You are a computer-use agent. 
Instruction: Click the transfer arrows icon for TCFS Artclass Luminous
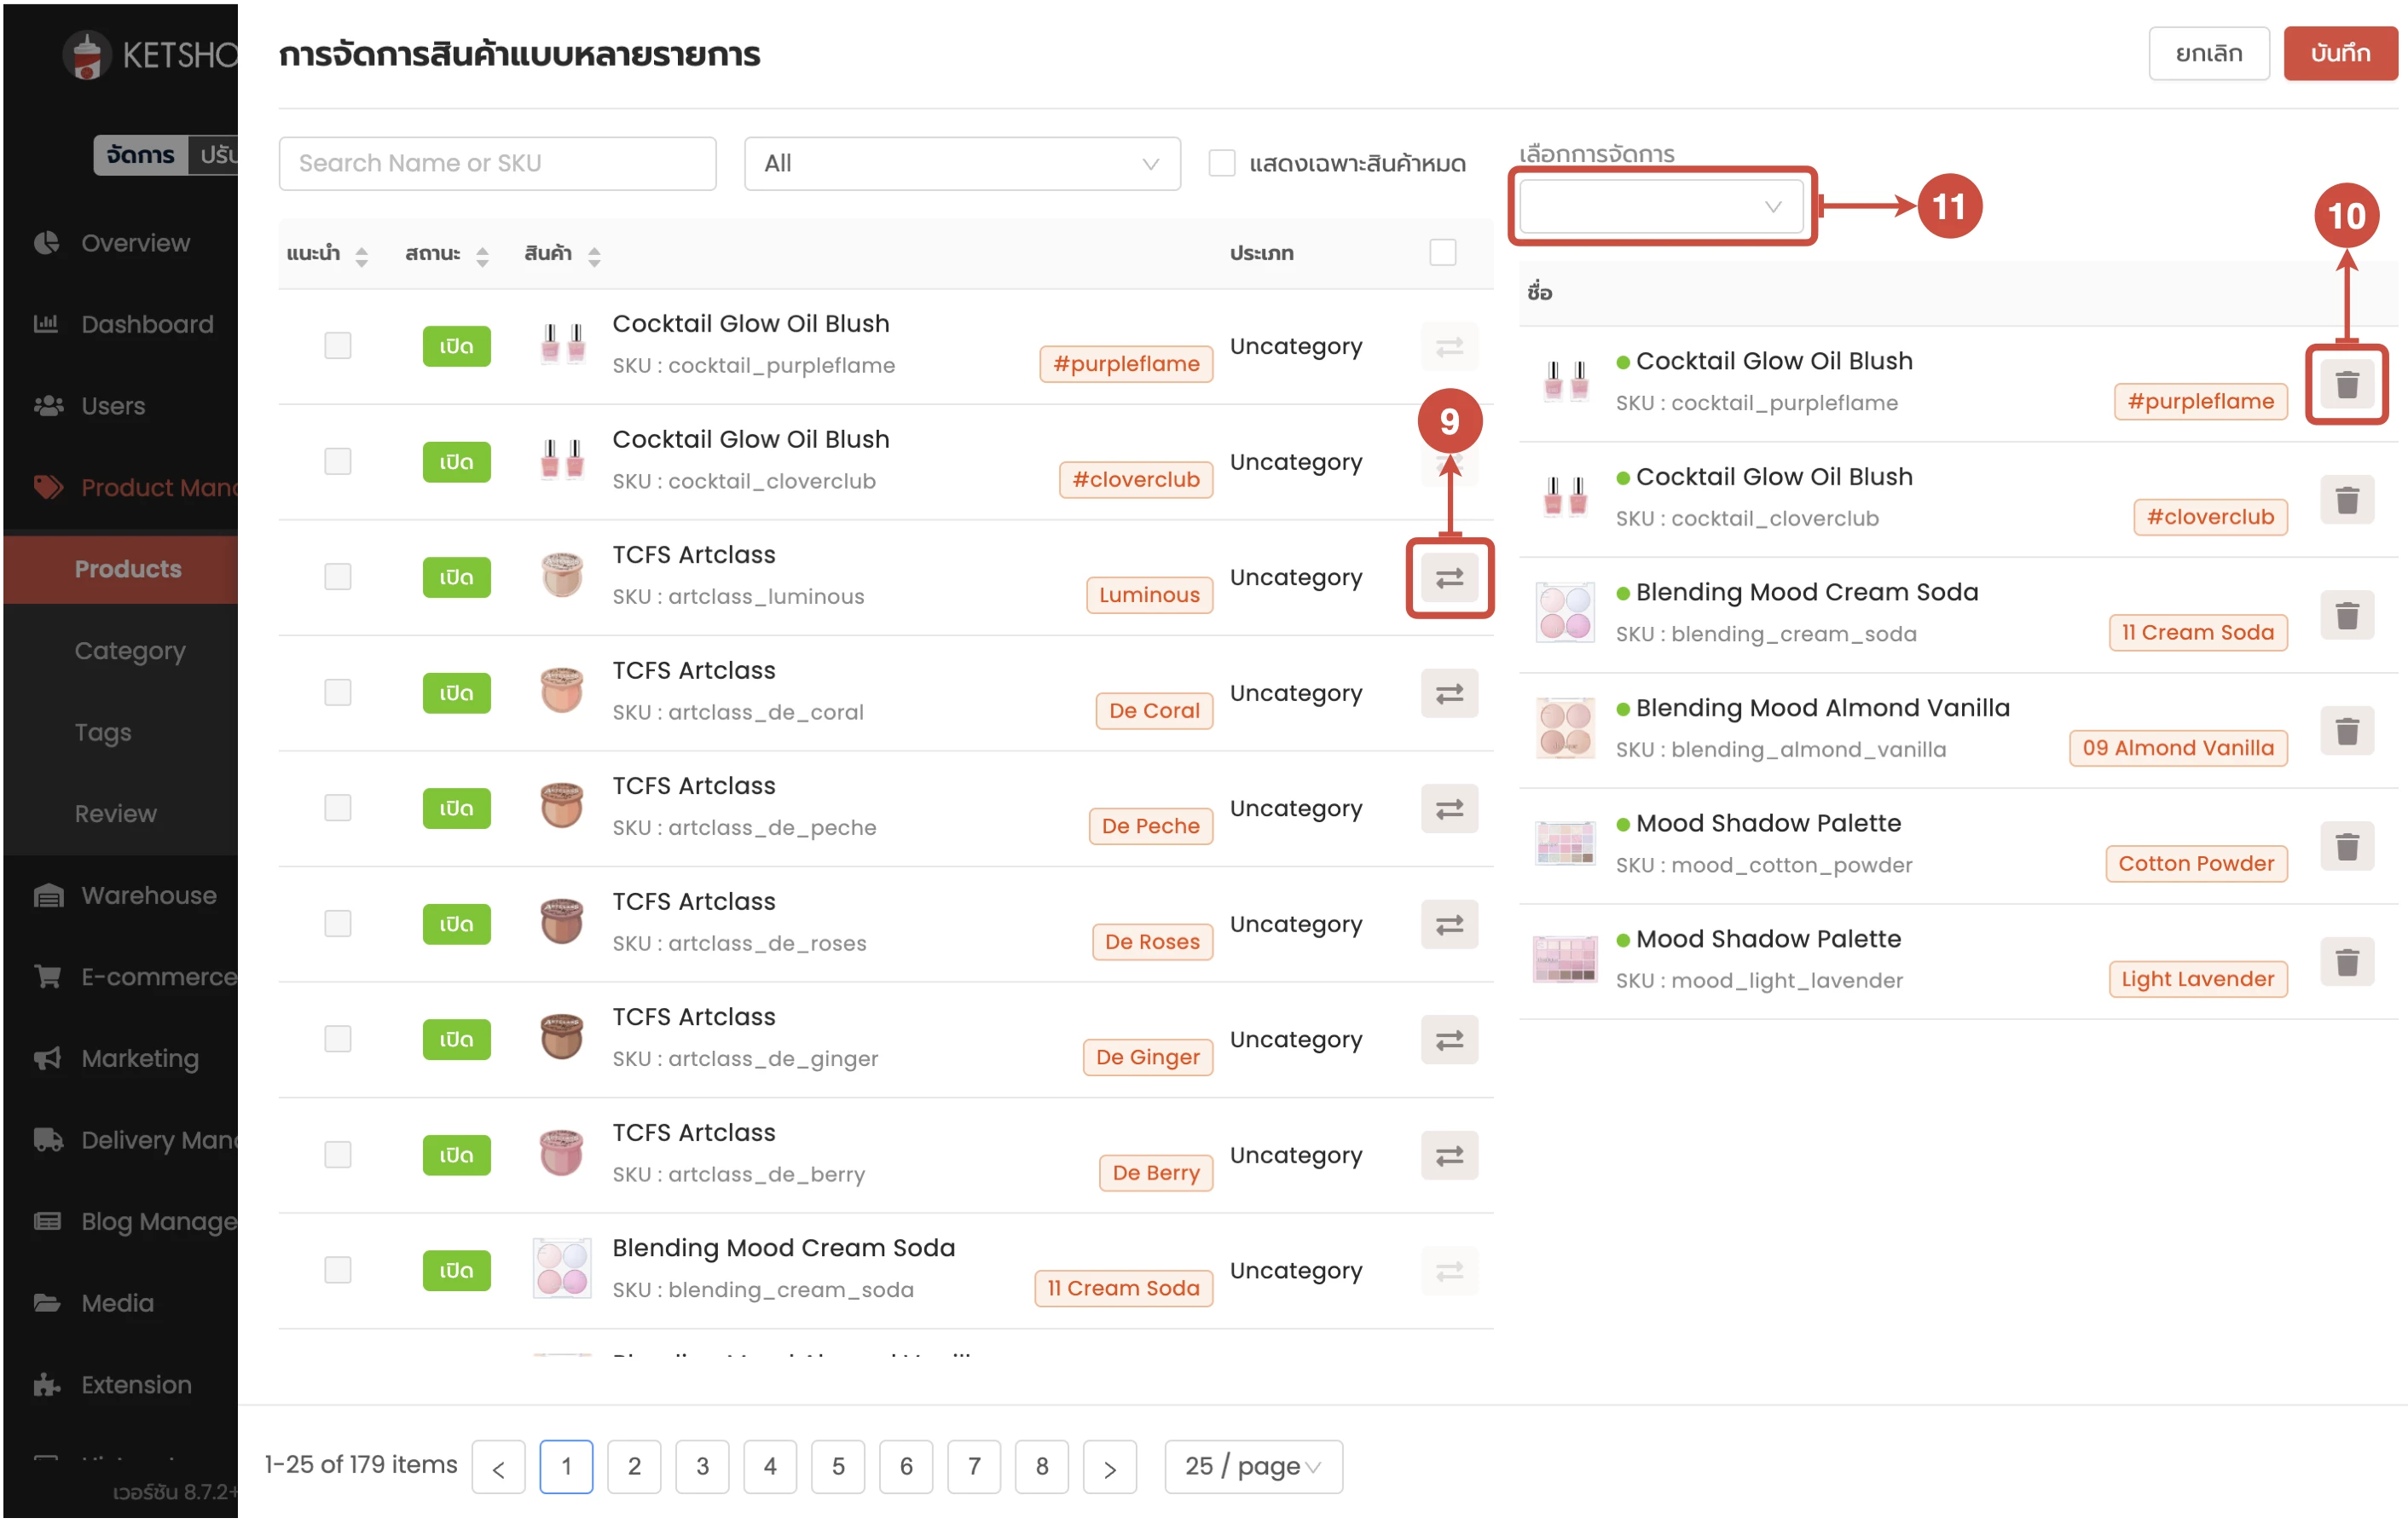point(1449,578)
